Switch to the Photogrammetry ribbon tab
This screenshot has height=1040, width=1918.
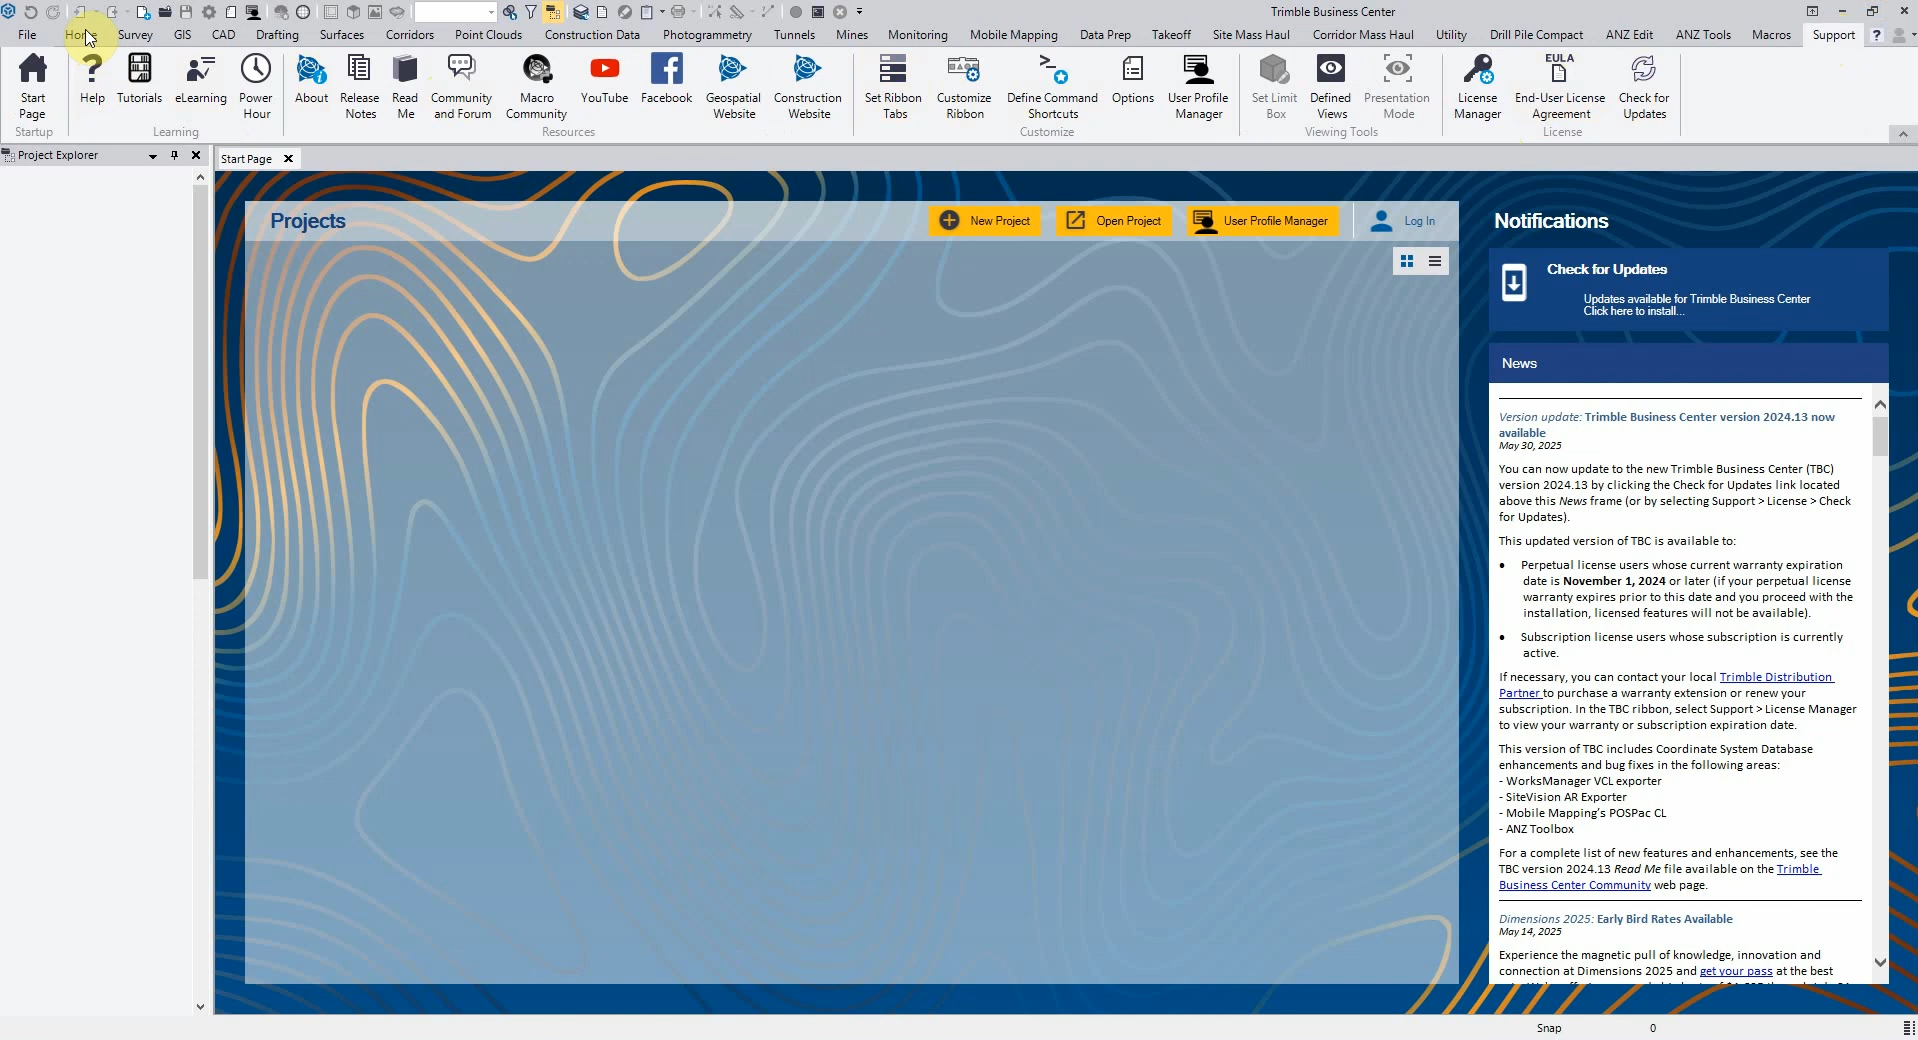(706, 34)
